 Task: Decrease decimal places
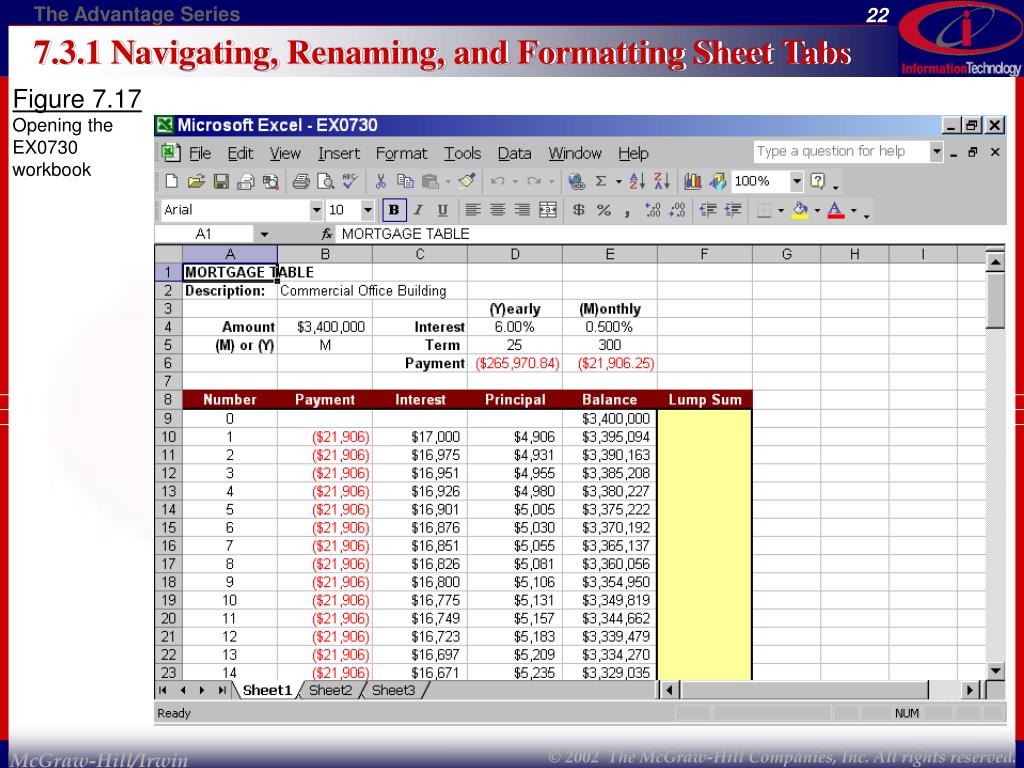point(677,210)
